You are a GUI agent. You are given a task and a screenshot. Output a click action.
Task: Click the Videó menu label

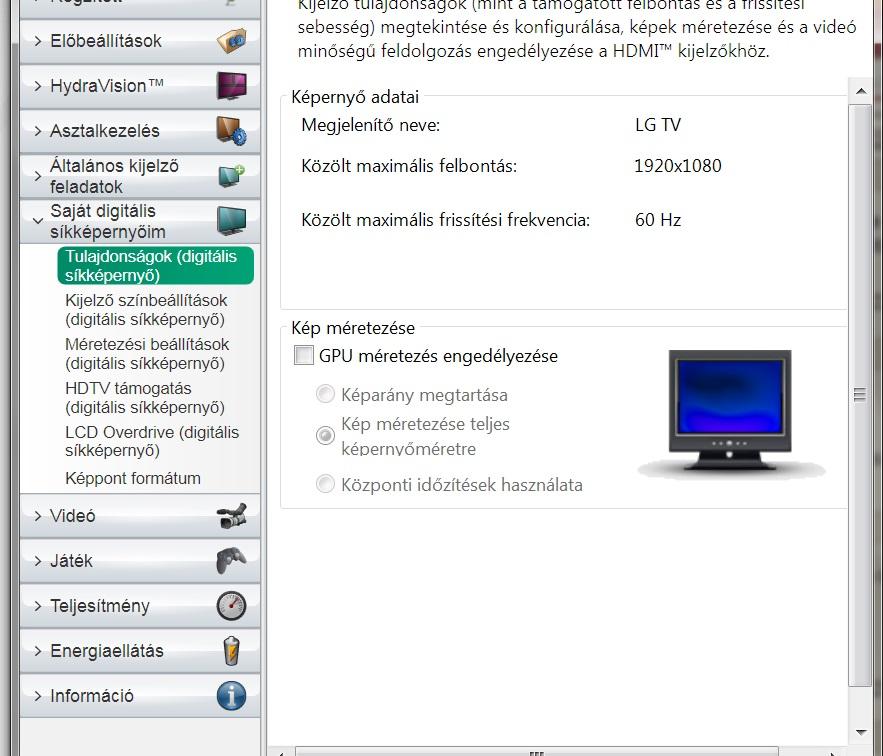click(x=73, y=515)
